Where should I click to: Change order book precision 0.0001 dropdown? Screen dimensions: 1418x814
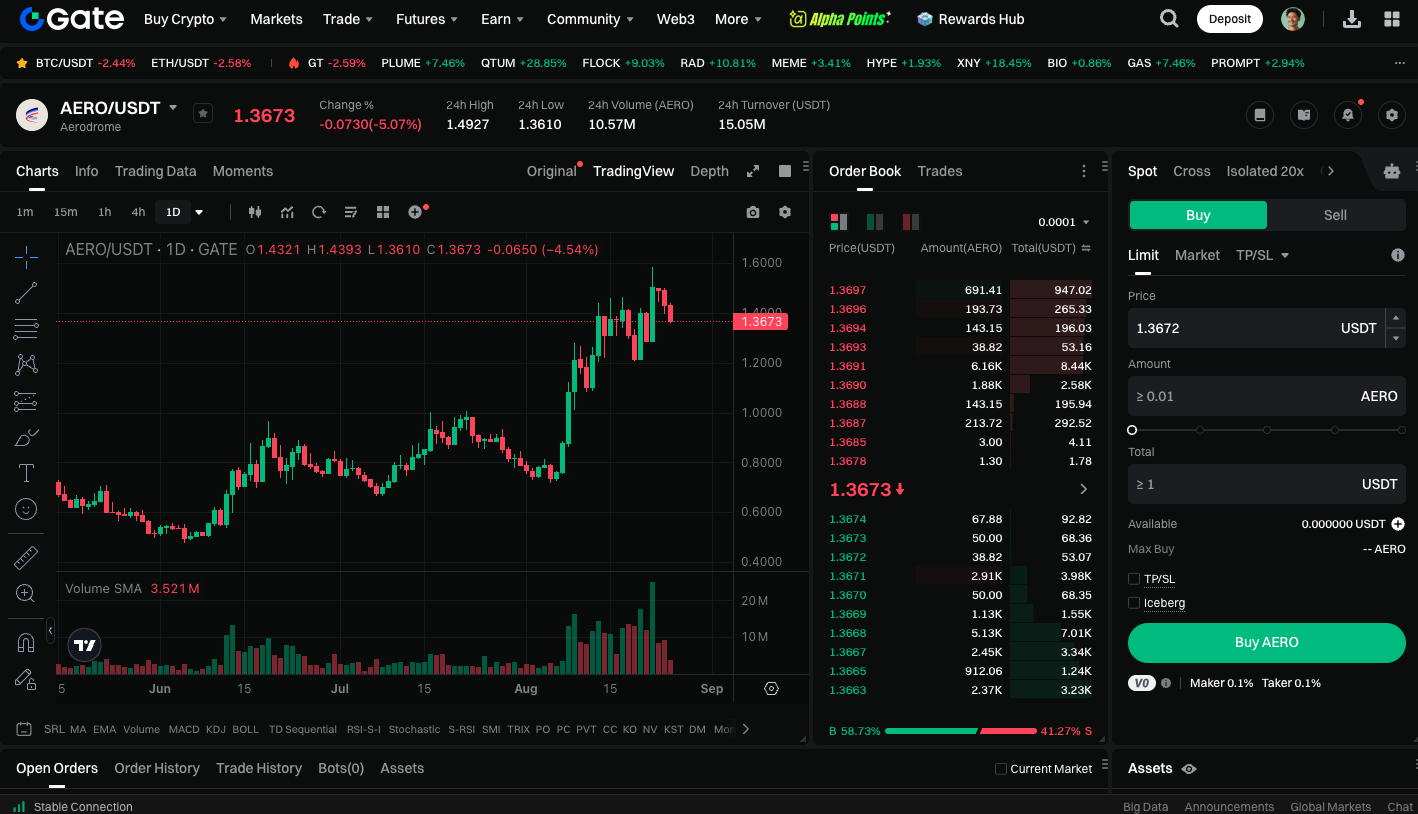(1064, 222)
